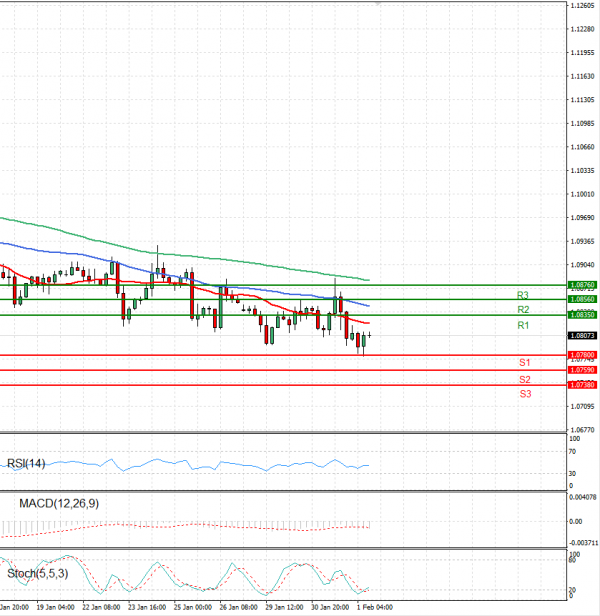The image size is (600, 616).
Task: Click the 1.11305 value on price axis
Action: [x=582, y=100]
